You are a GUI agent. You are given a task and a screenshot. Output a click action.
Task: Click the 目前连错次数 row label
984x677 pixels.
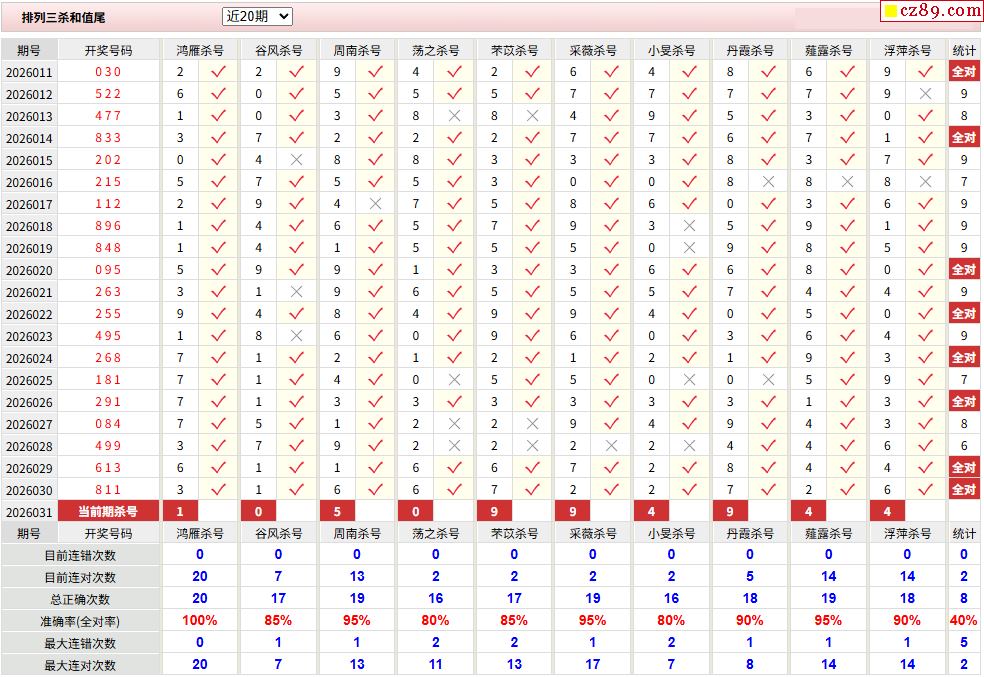[80, 556]
